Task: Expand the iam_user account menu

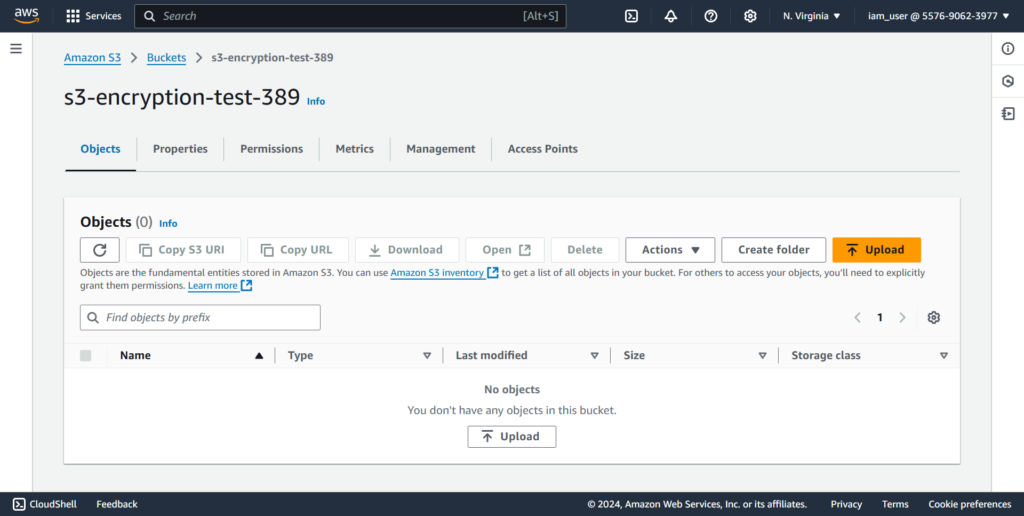Action: (938, 16)
